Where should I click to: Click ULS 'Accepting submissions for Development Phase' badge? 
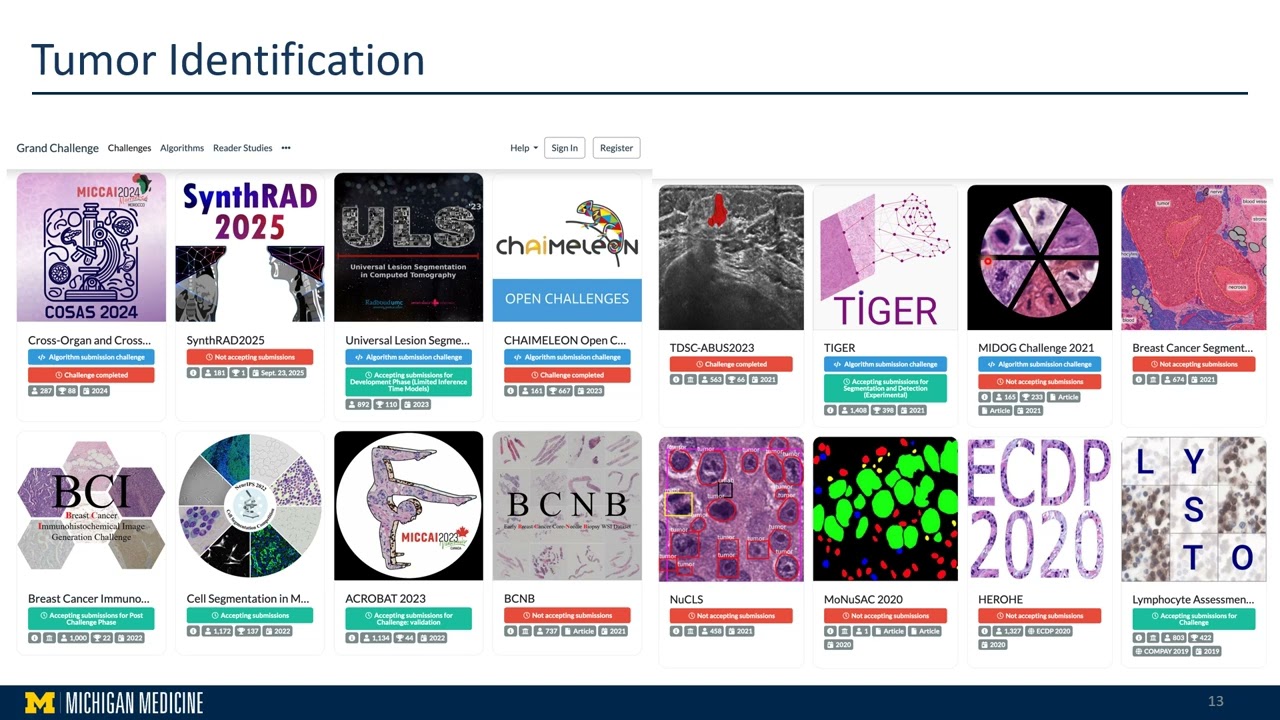408,381
